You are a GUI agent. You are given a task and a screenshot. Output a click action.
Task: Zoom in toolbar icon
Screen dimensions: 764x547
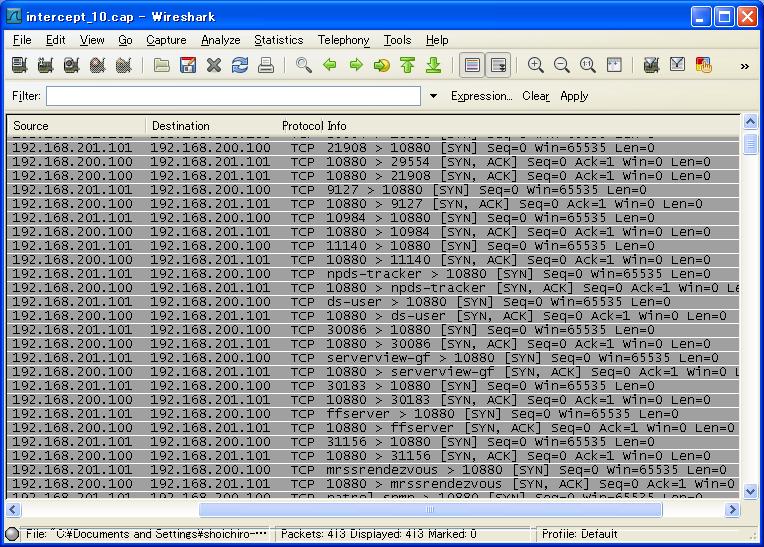coord(535,65)
